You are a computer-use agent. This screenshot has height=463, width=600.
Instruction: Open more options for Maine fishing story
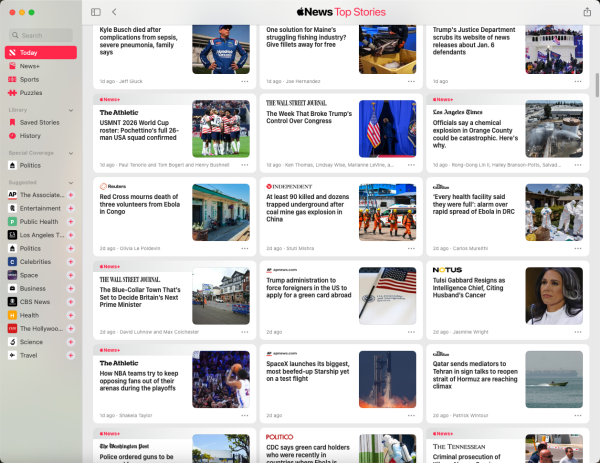(411, 82)
